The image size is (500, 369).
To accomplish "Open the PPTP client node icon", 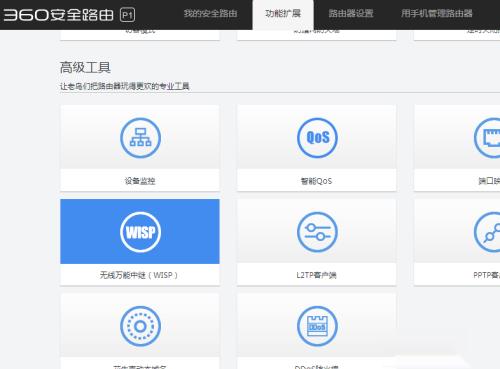I will [x=487, y=232].
